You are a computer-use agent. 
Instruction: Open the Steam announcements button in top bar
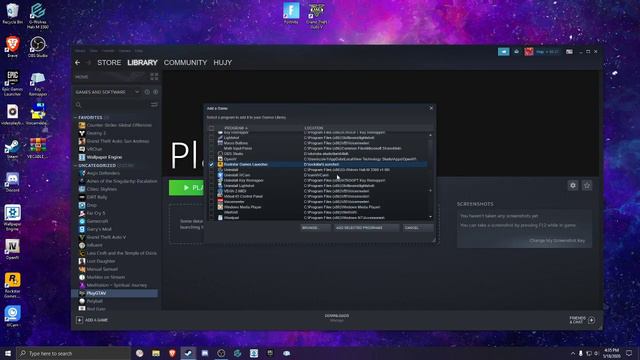(x=503, y=52)
